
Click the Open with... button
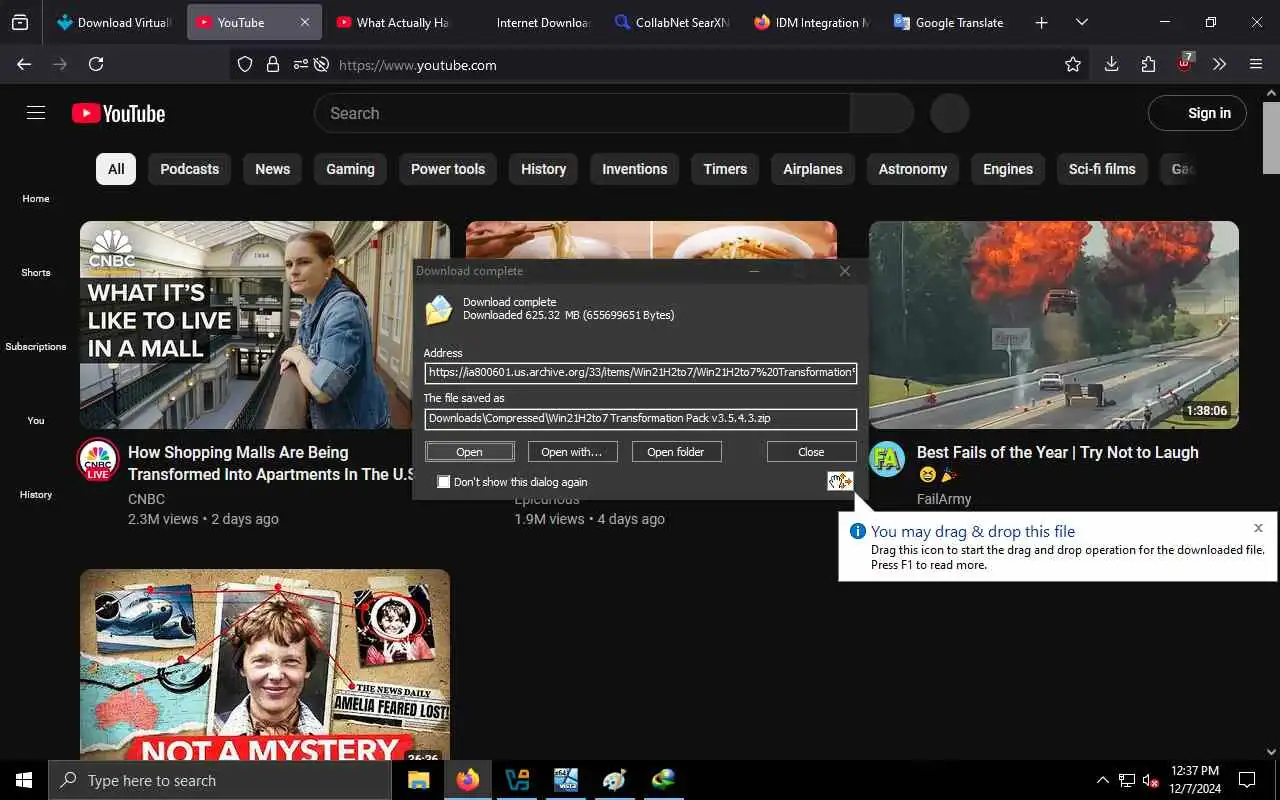pos(572,452)
